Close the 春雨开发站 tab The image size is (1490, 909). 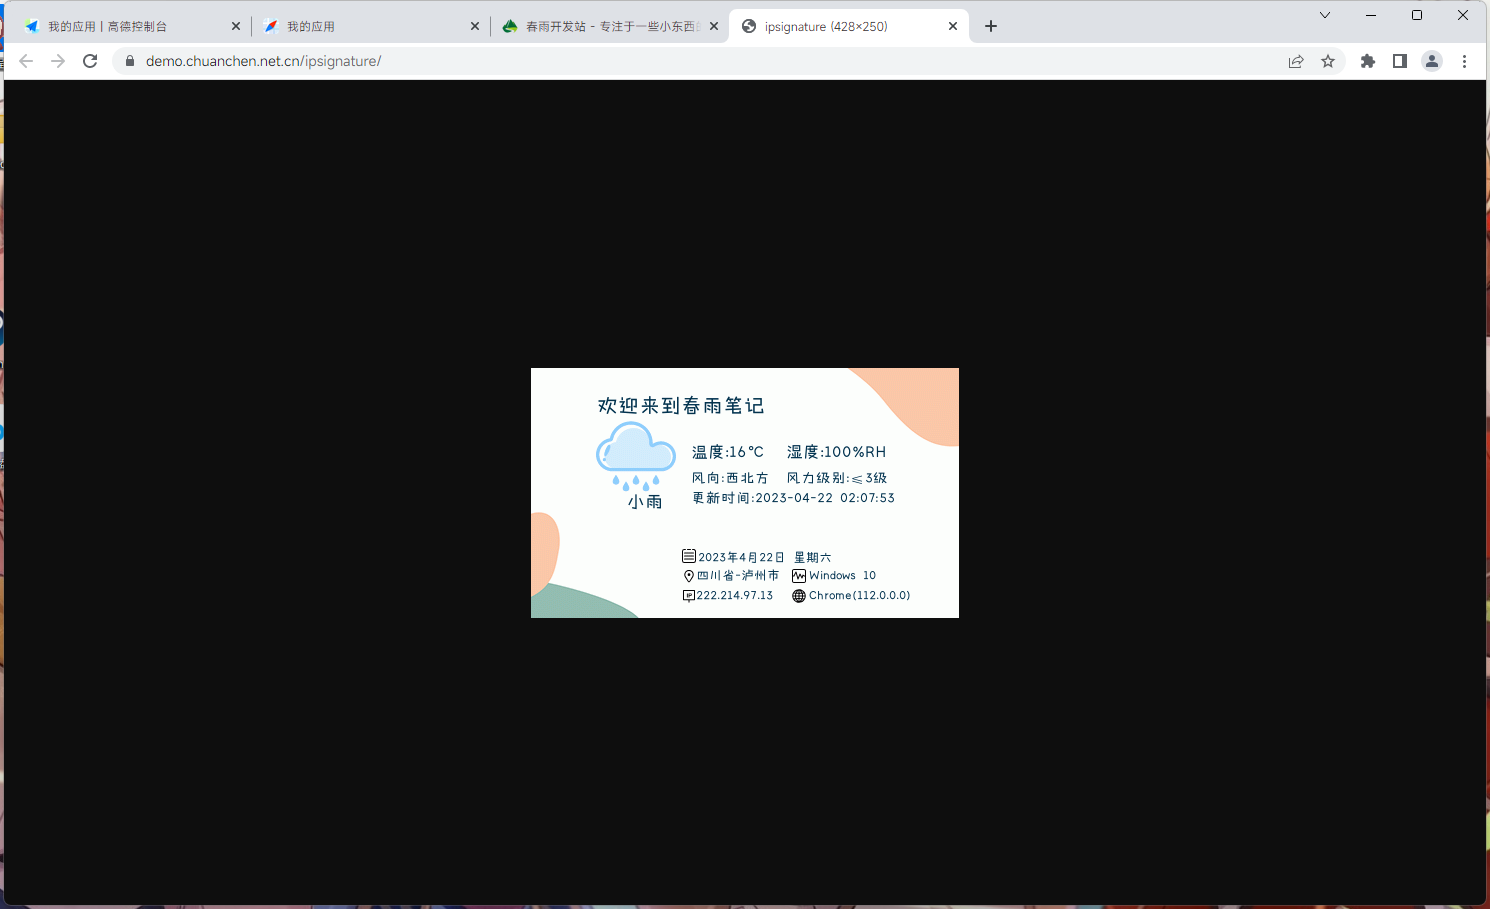[714, 27]
